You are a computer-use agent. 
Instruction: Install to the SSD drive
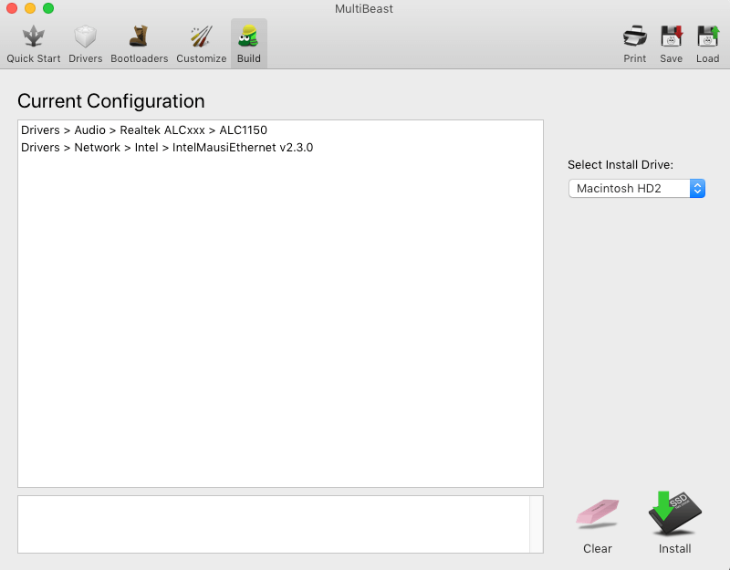coord(675,523)
